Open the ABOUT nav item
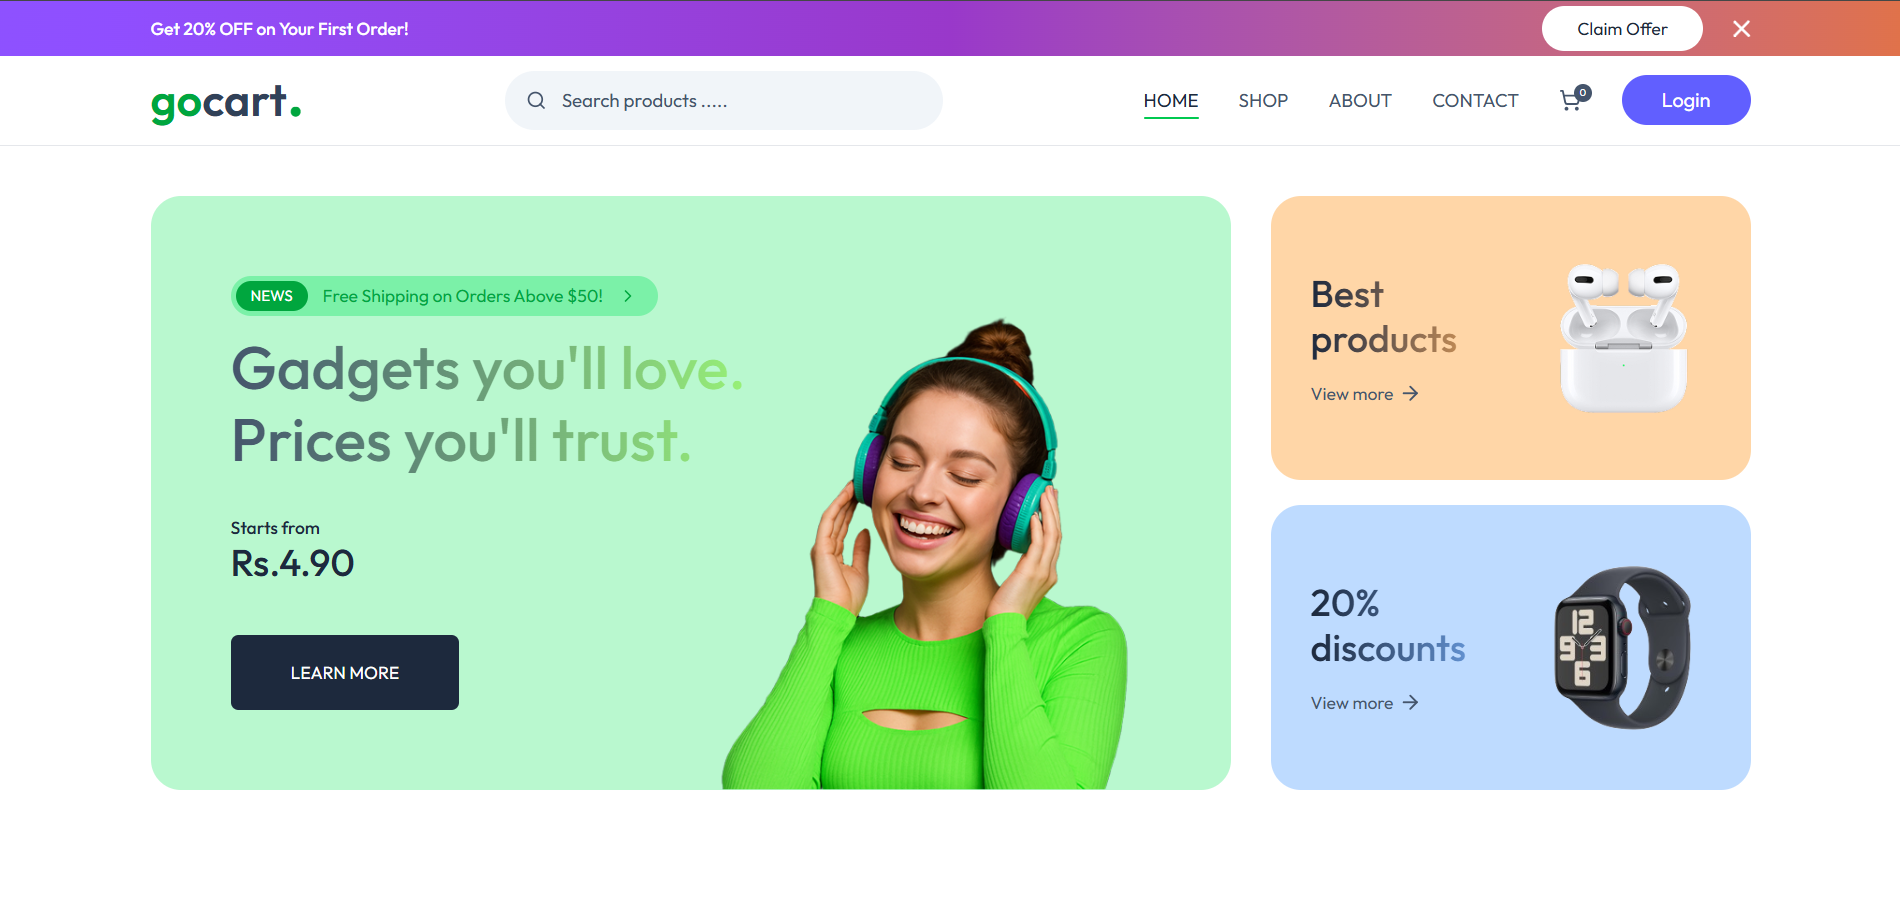This screenshot has height=910, width=1900. (1360, 101)
